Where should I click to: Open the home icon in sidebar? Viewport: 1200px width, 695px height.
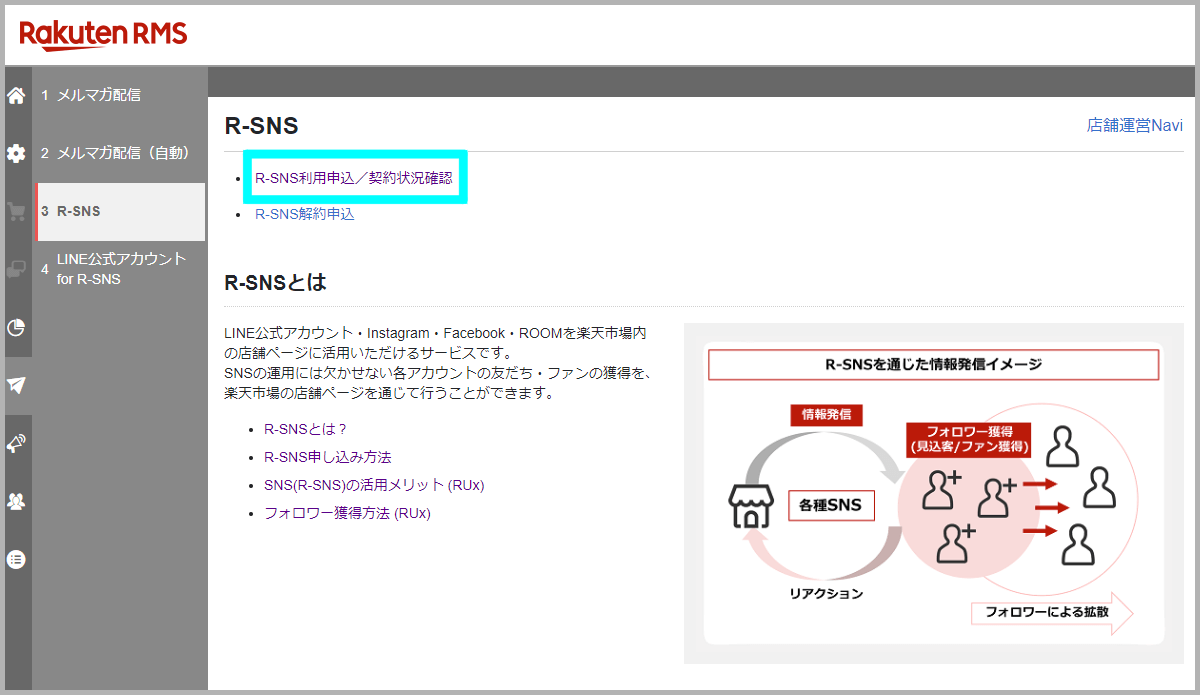[16, 96]
